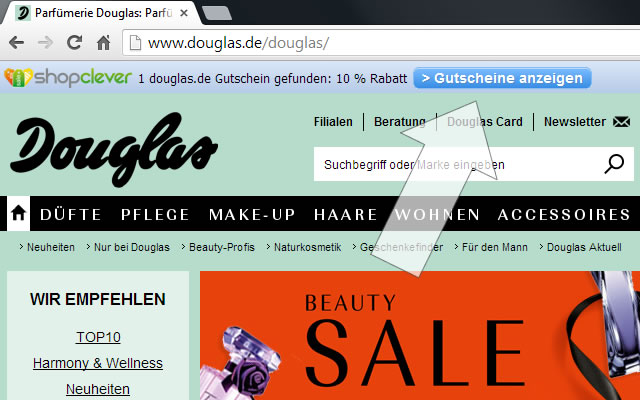Screen dimensions: 640x400
Task: Open the Filialen link
Action: tap(333, 122)
